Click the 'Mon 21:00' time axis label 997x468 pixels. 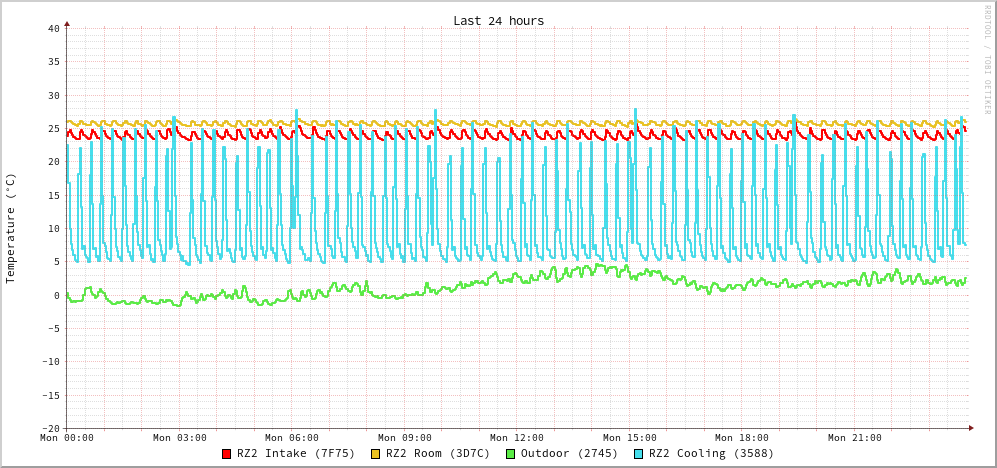point(855,438)
